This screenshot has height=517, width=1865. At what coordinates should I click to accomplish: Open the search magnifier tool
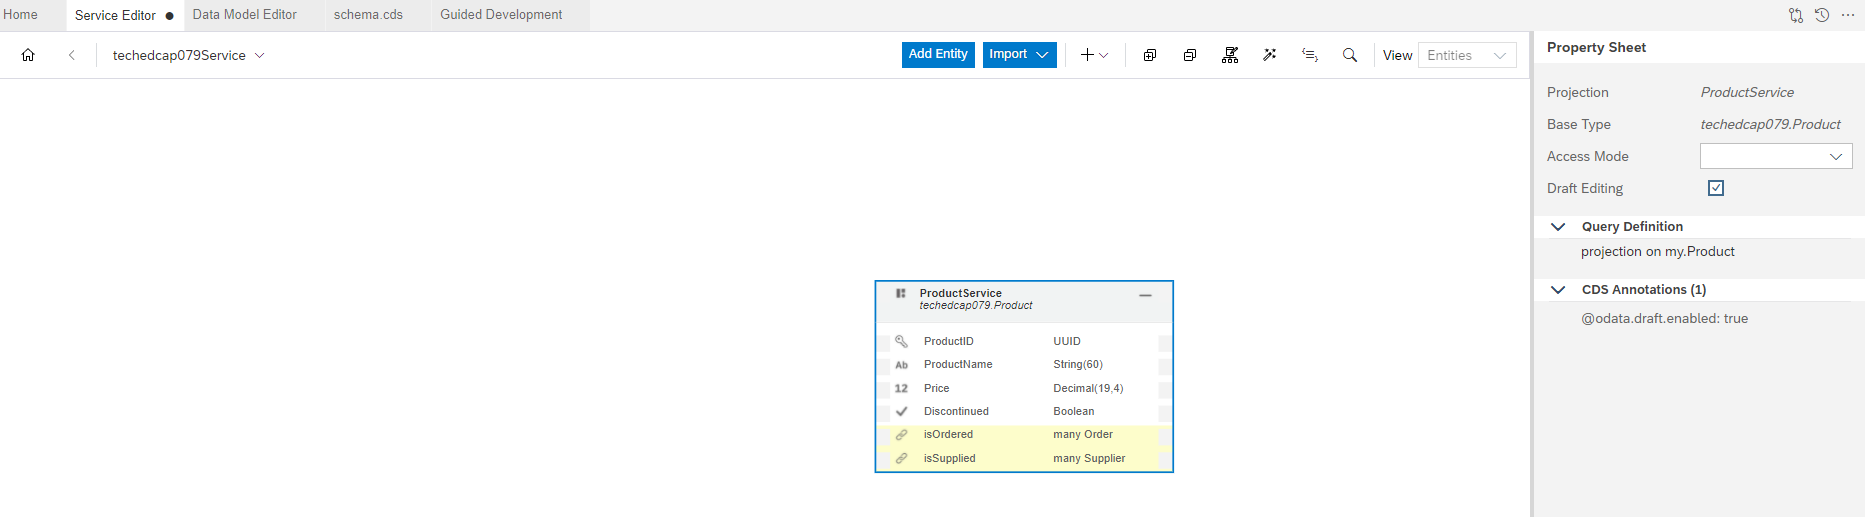tap(1350, 55)
